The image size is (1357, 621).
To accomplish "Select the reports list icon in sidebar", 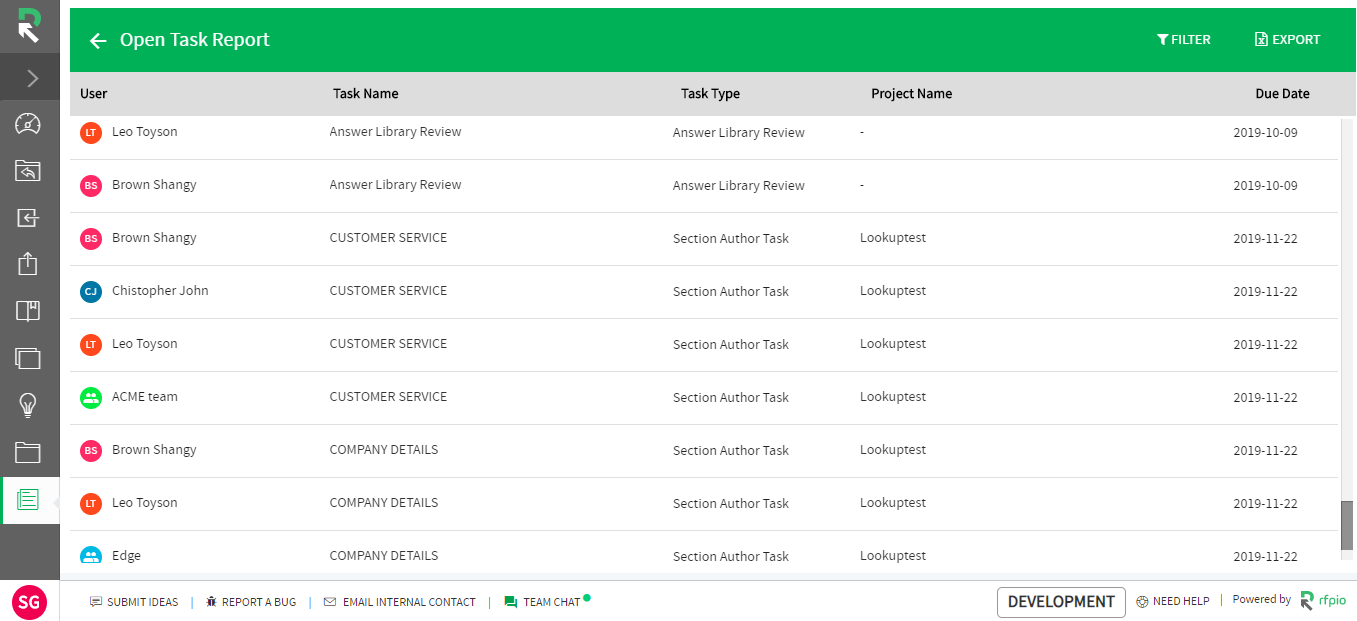I will point(28,499).
